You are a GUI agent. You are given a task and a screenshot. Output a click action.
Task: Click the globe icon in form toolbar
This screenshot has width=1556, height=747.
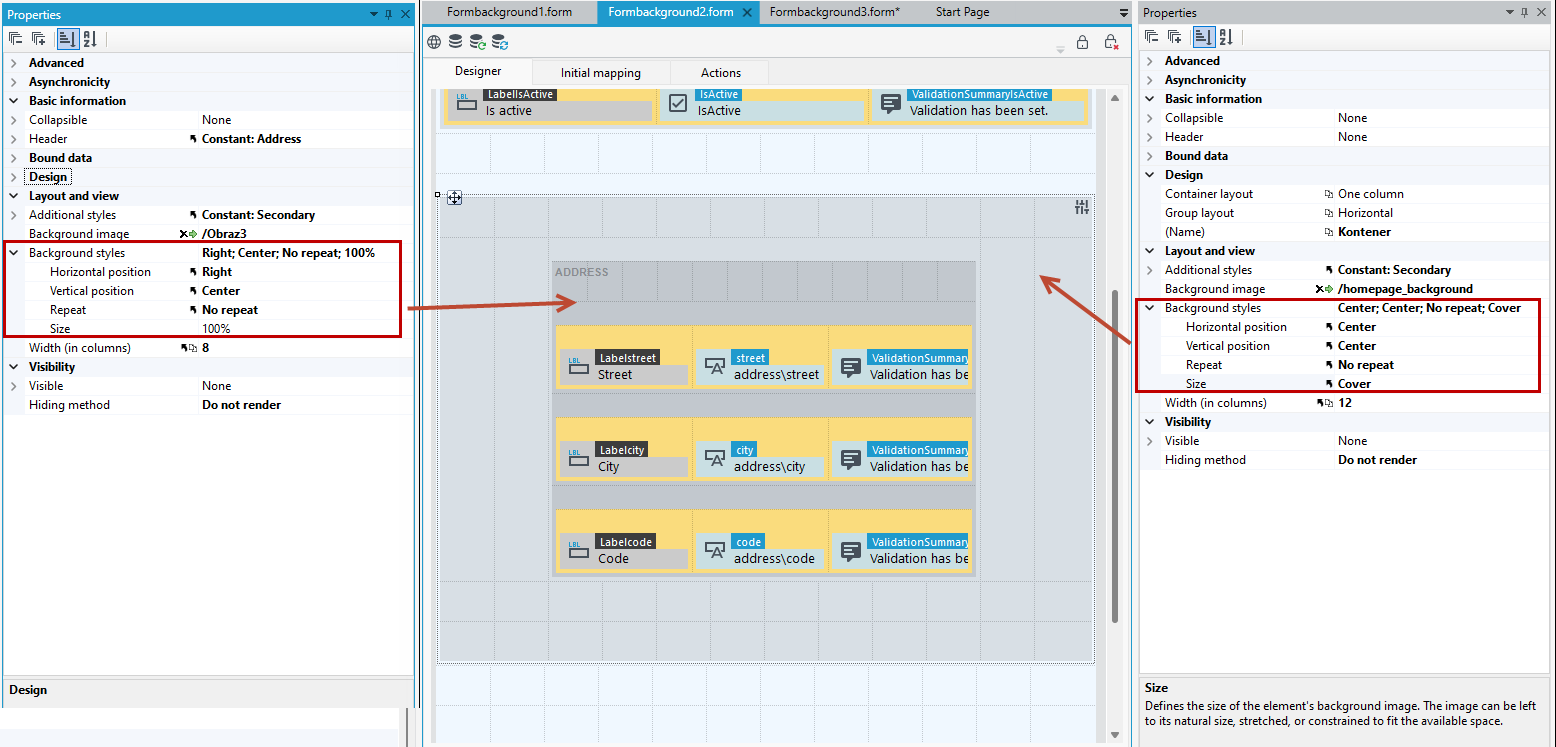tap(434, 42)
